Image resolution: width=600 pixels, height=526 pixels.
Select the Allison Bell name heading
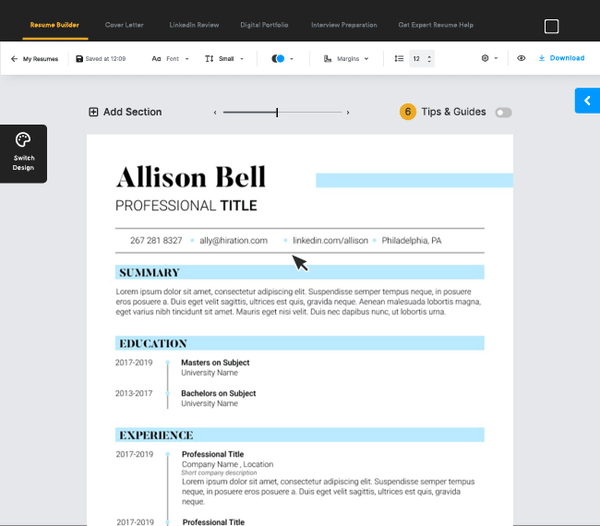coord(191,177)
